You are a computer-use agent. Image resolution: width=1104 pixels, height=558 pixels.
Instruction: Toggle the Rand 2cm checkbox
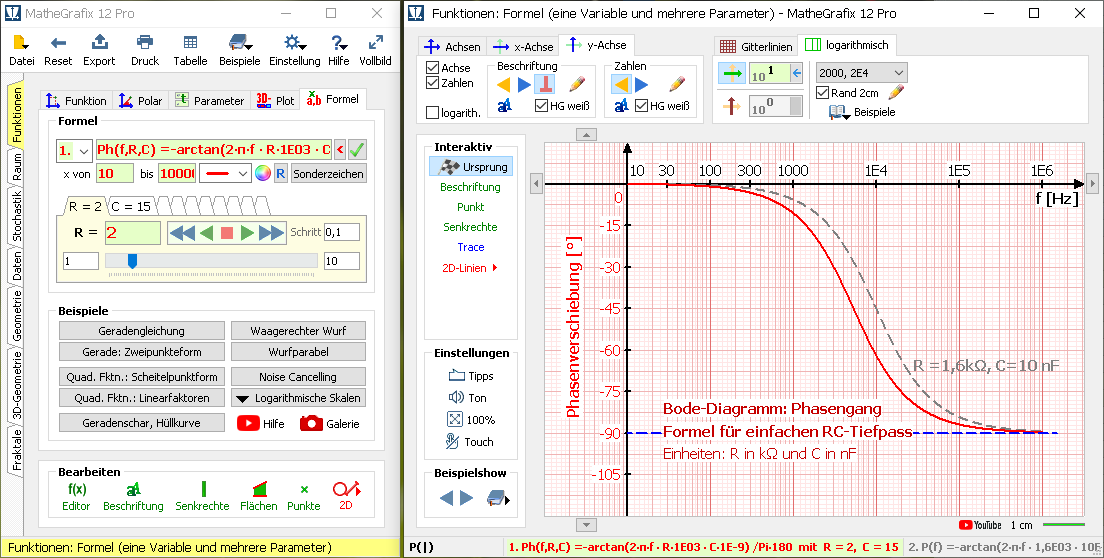tap(822, 92)
